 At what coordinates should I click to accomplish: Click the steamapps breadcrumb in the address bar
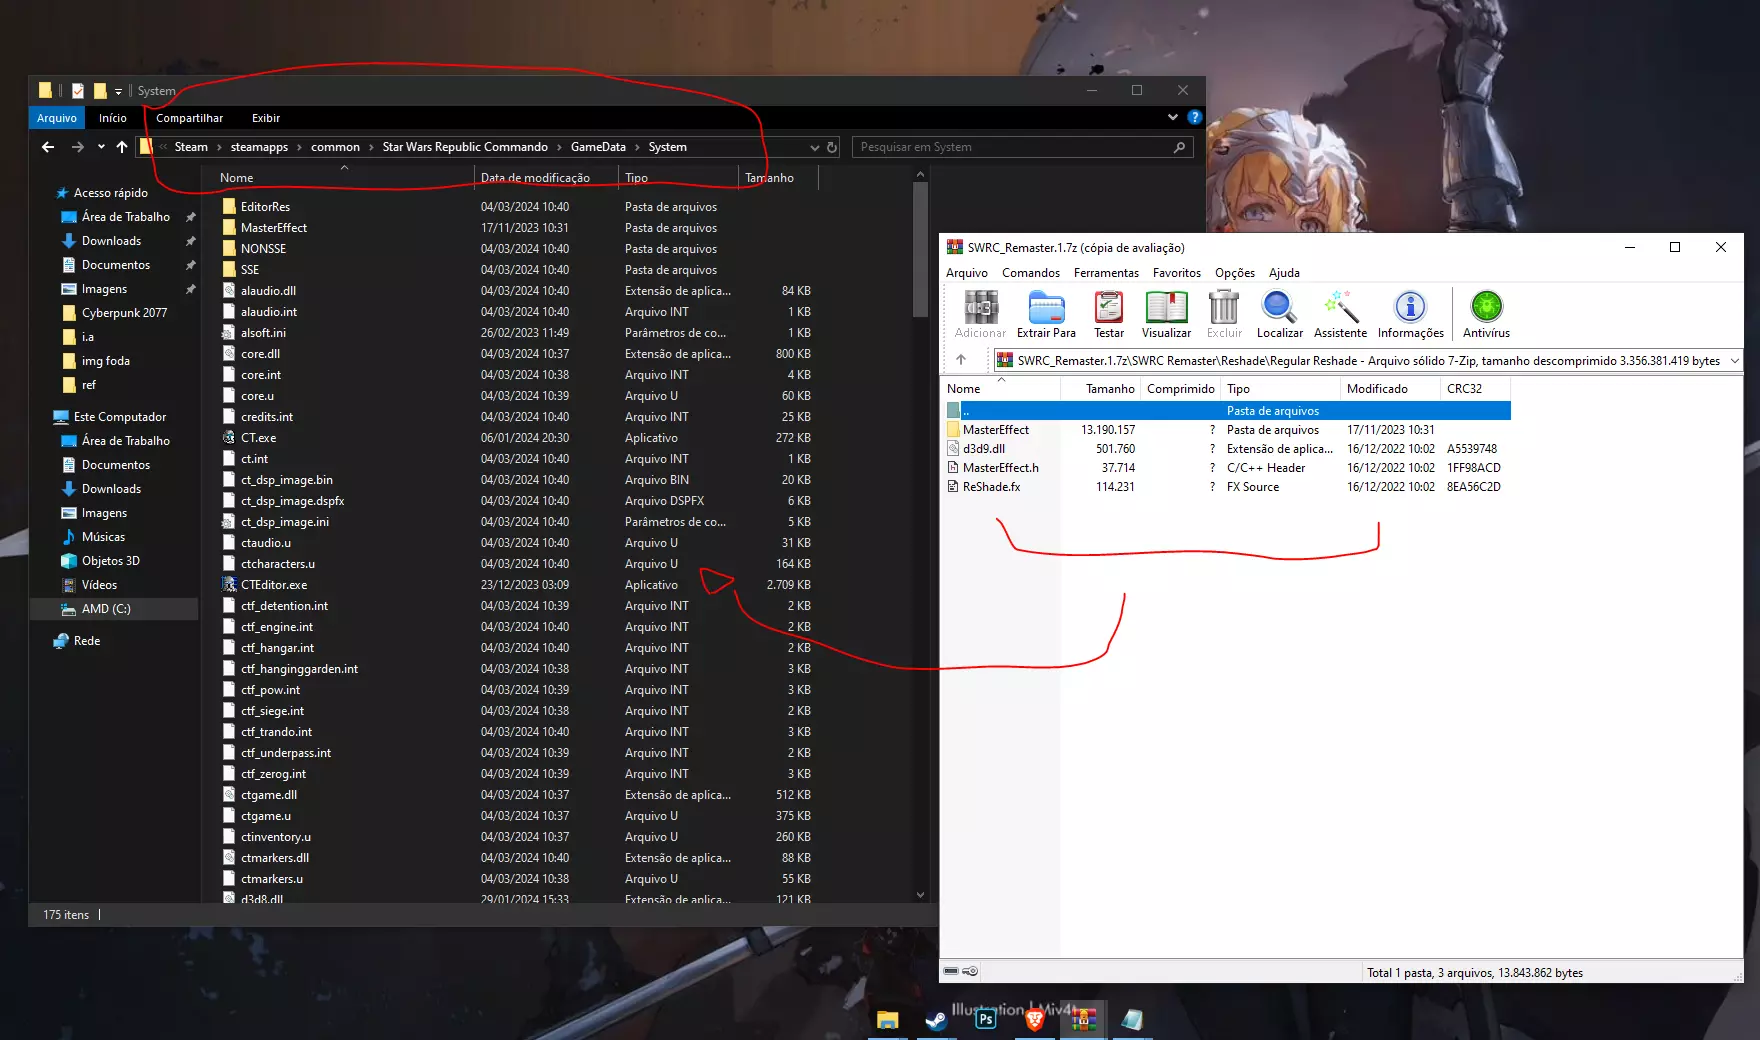259,147
